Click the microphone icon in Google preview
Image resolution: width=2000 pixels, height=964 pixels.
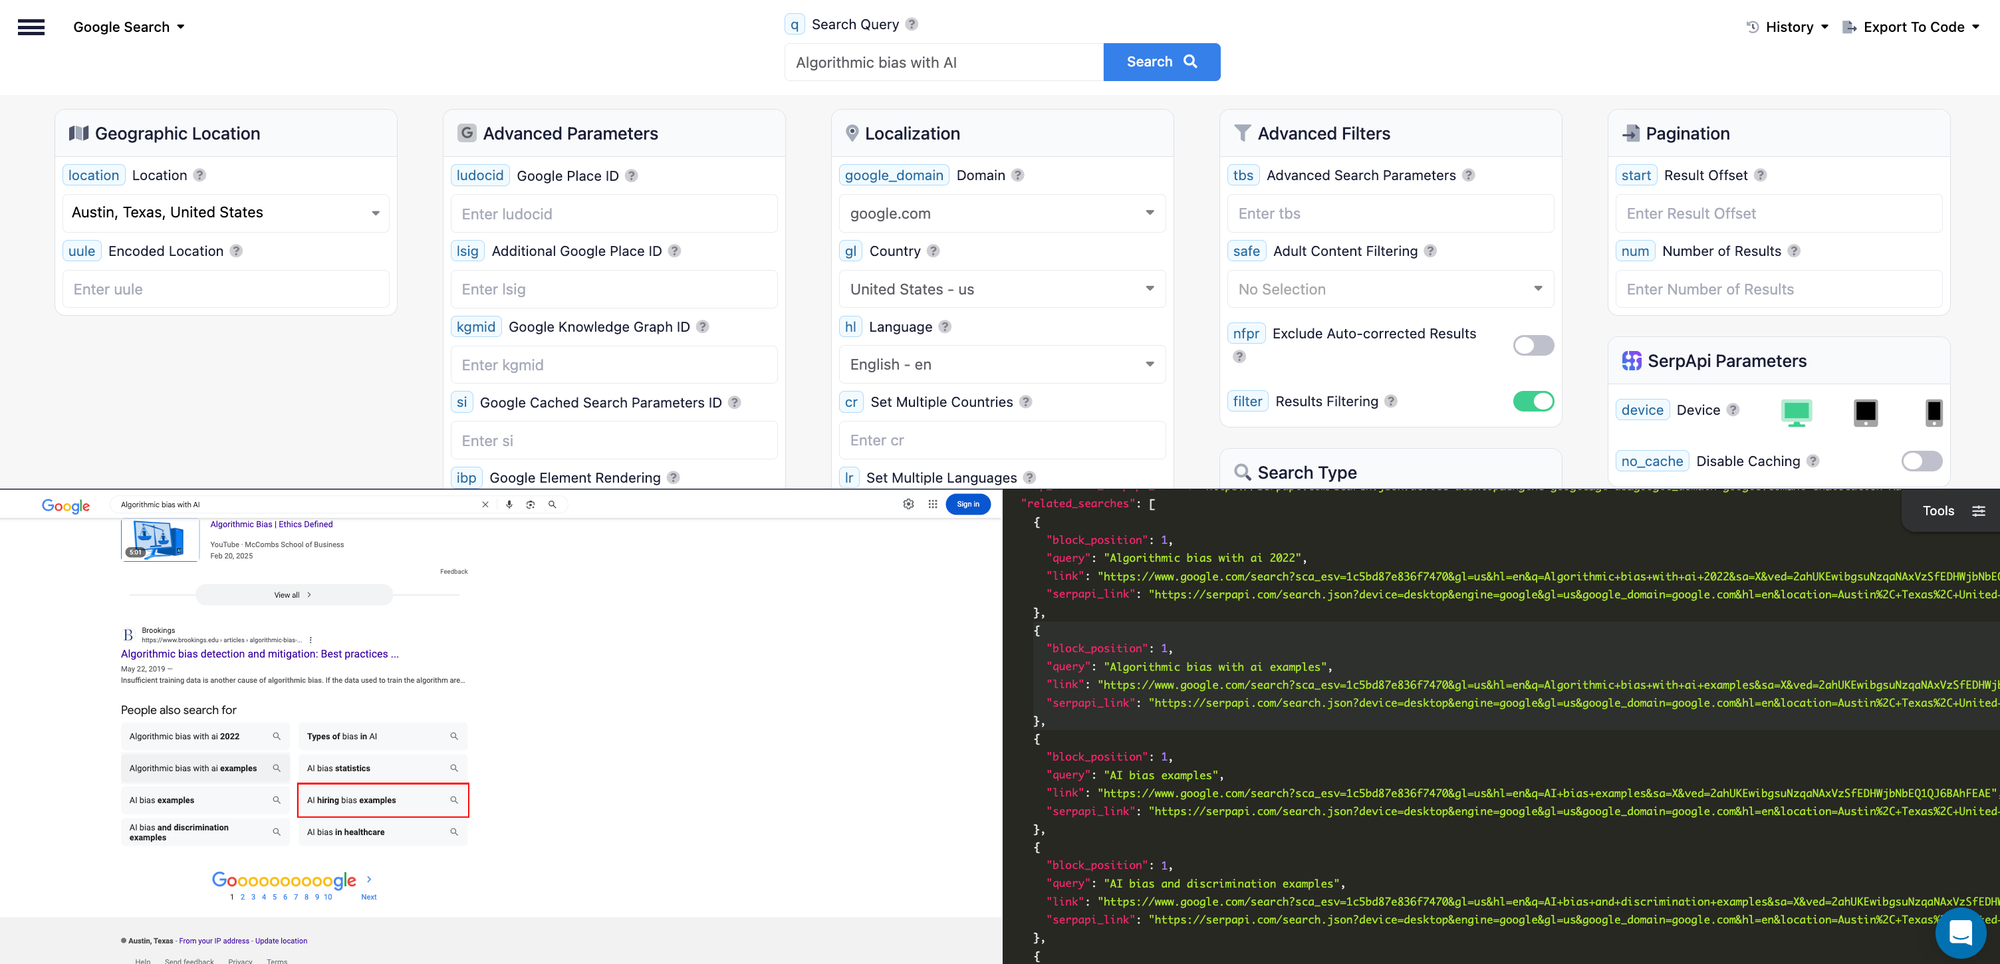509,505
